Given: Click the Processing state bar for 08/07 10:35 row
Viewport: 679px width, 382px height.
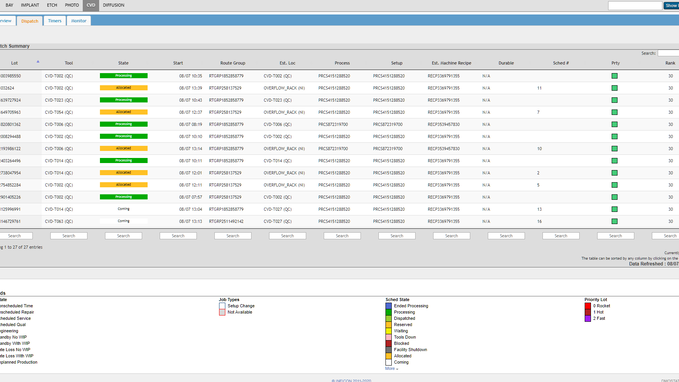Looking at the screenshot, I should 123,76.
